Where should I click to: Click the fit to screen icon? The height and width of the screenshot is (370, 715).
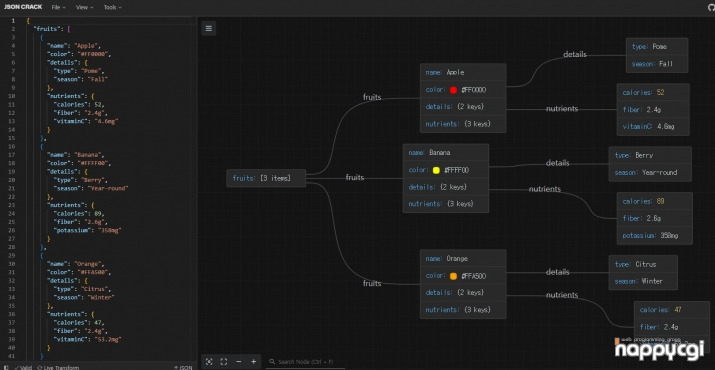coord(224,361)
